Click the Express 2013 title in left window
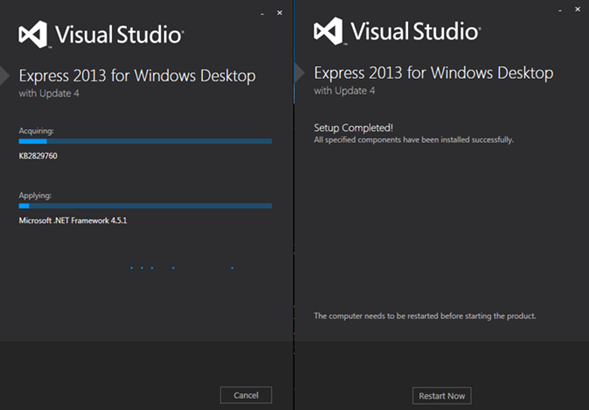 (137, 76)
